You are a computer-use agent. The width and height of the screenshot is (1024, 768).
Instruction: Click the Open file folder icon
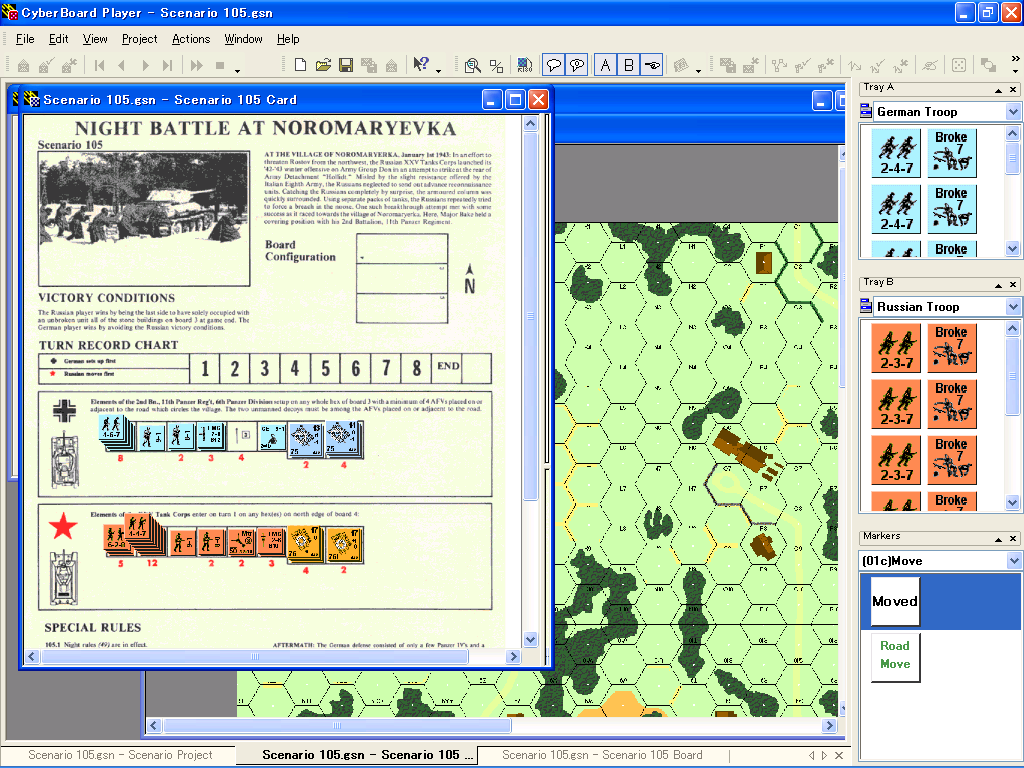point(323,65)
